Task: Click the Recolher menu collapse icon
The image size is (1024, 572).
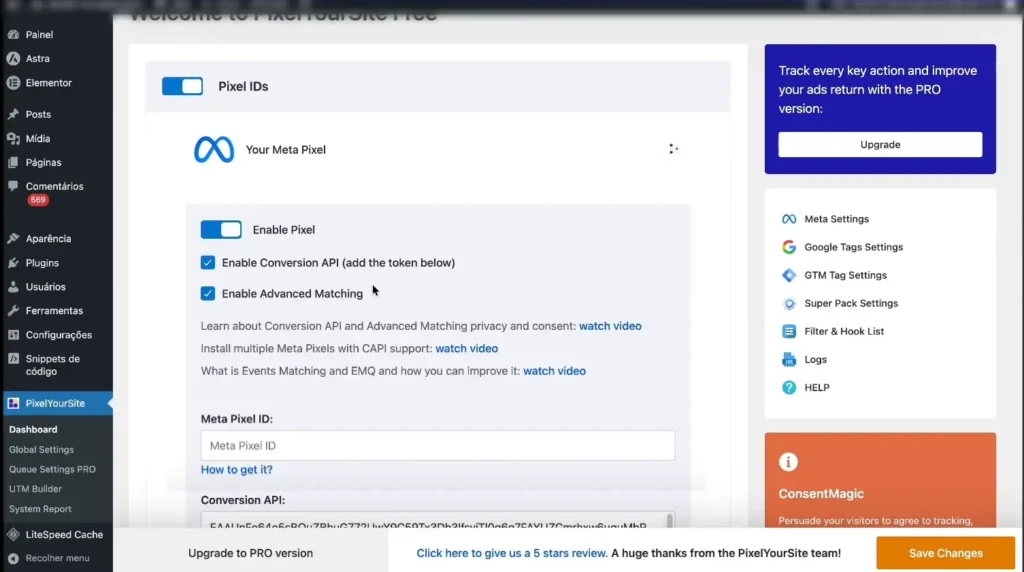Action: tap(13, 558)
